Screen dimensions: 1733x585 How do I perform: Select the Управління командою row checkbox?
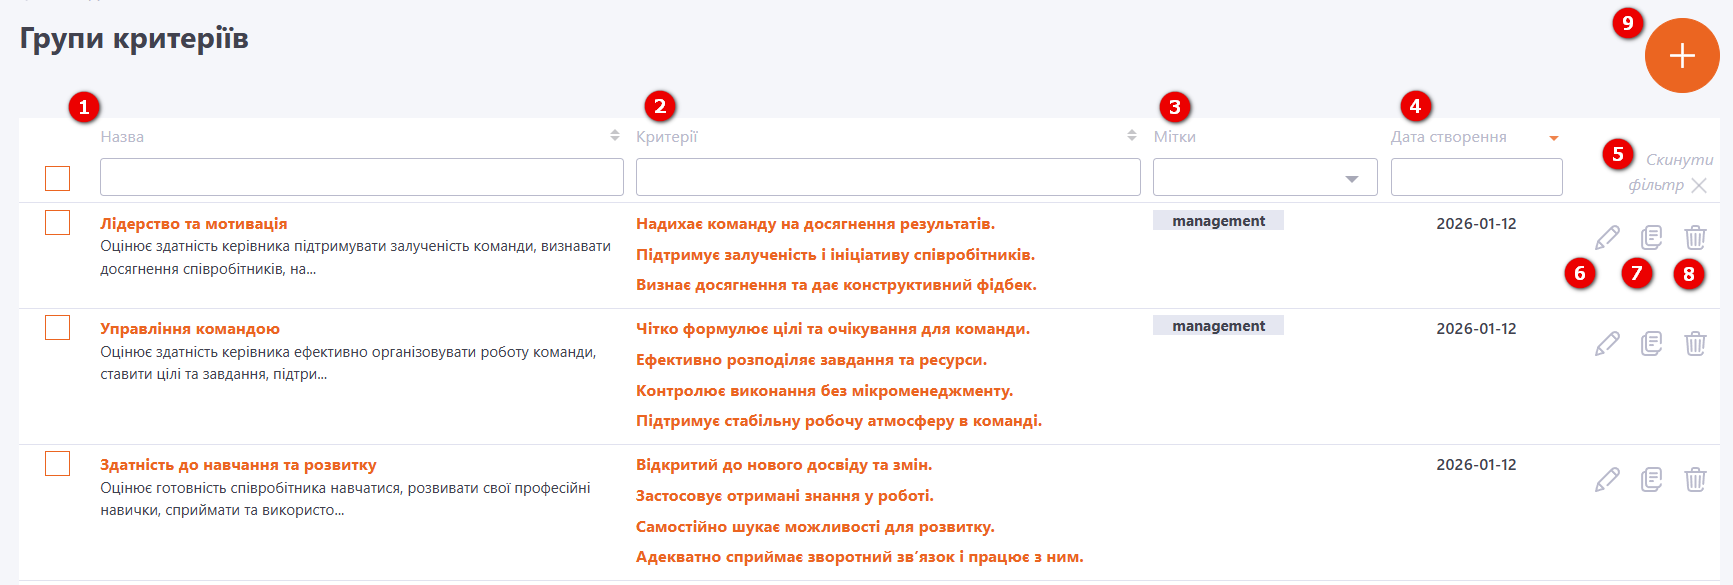(58, 328)
